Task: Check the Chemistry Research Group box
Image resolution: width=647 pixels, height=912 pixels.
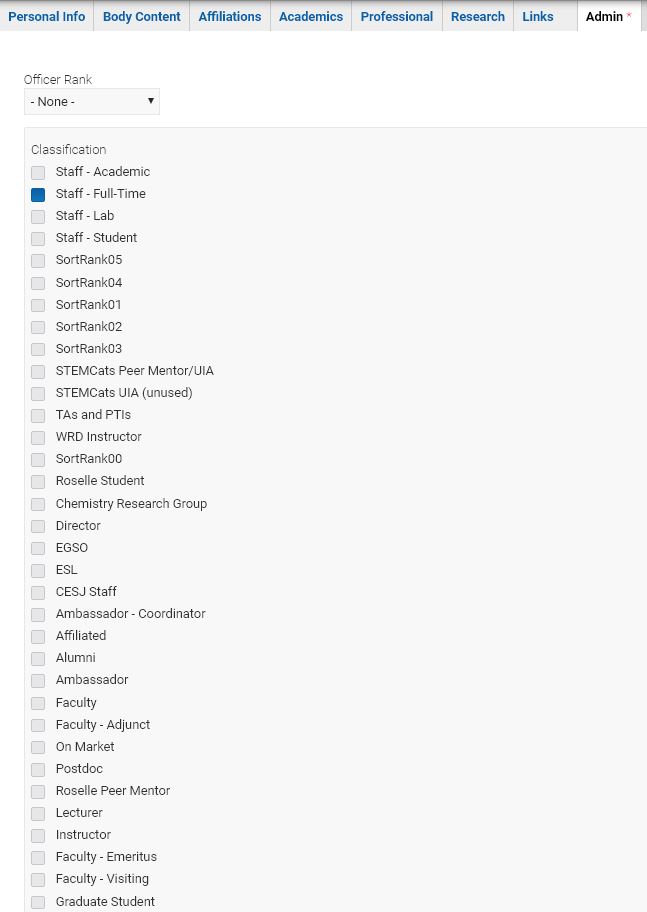Action: click(38, 504)
